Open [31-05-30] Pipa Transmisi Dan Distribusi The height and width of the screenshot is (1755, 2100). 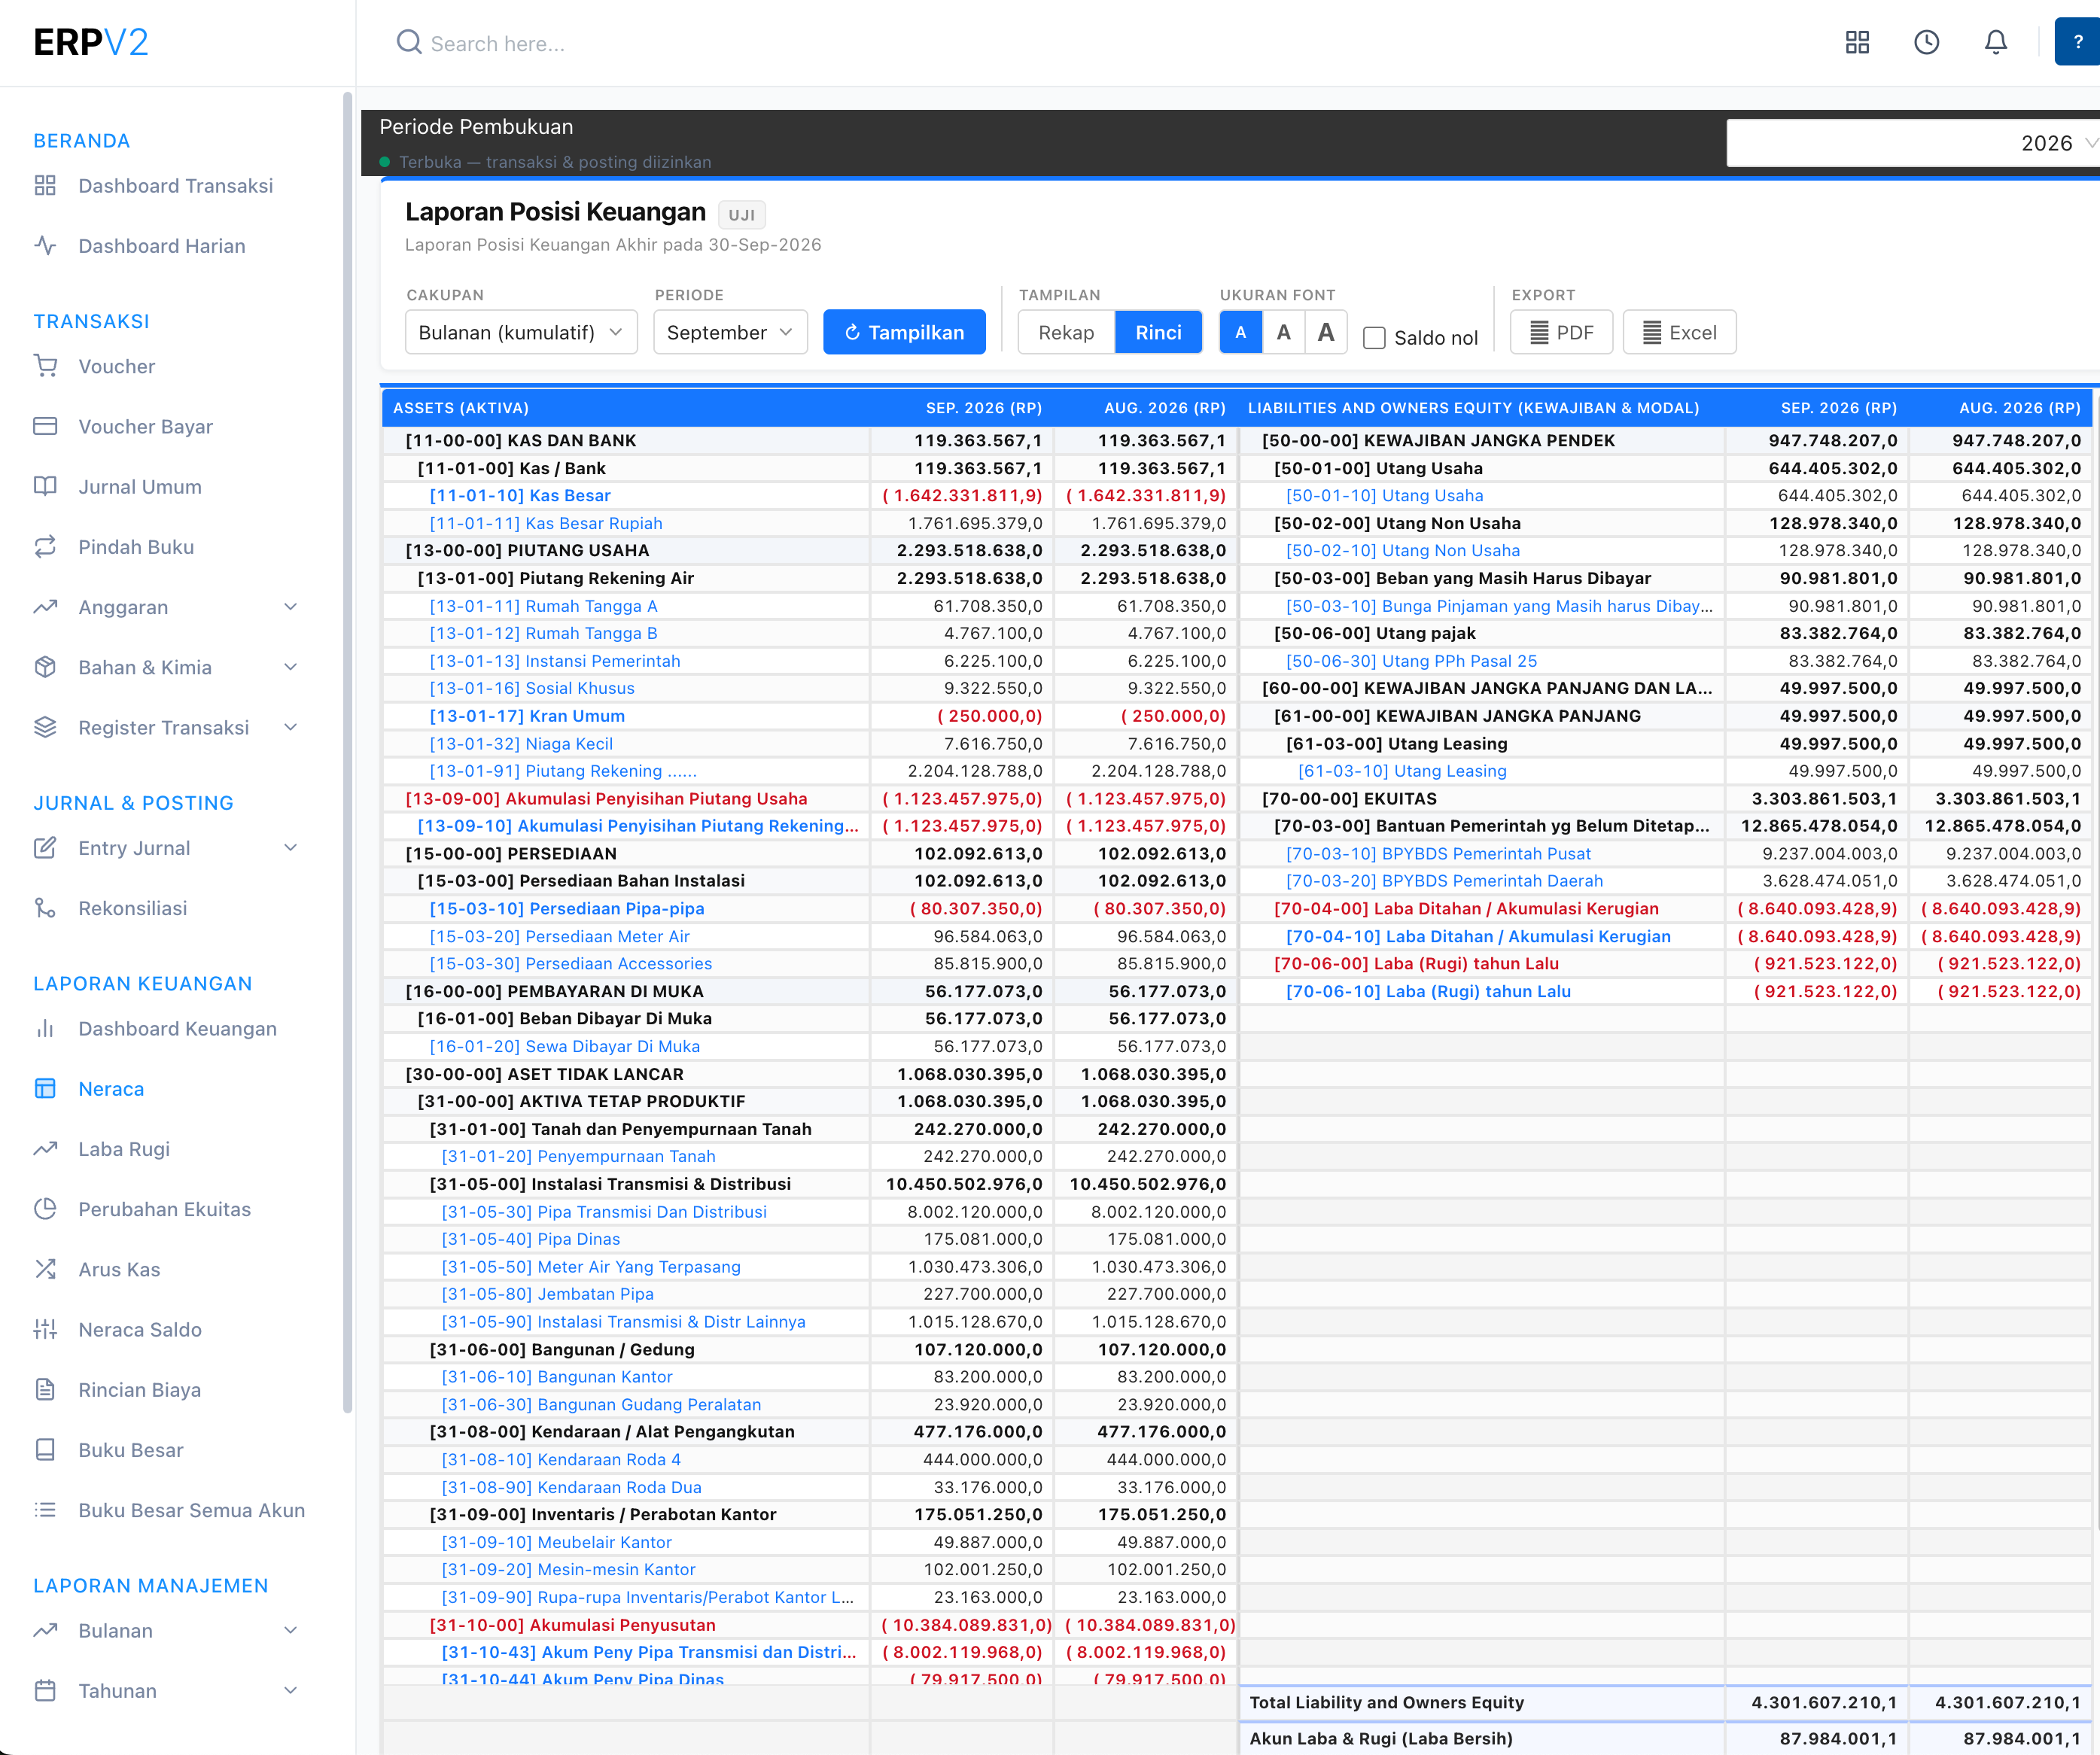point(604,1212)
